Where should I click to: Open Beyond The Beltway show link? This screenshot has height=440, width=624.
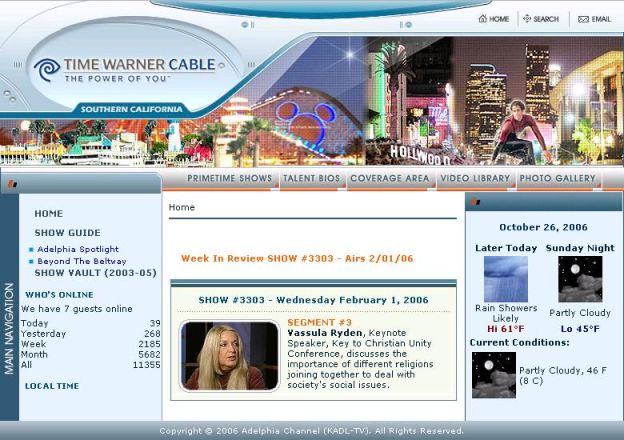(82, 261)
